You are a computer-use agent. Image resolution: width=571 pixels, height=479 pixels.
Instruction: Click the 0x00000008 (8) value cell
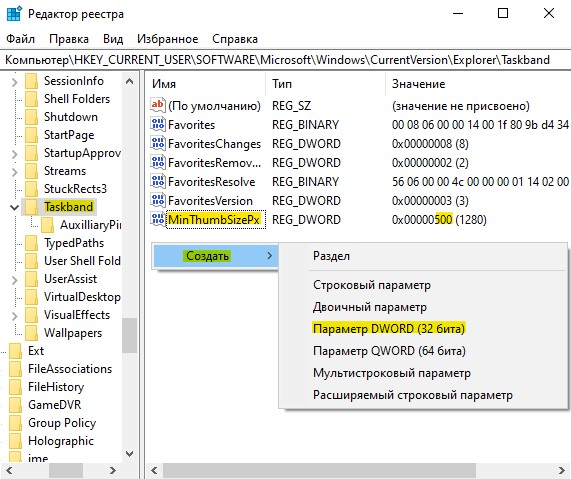pyautogui.click(x=430, y=144)
